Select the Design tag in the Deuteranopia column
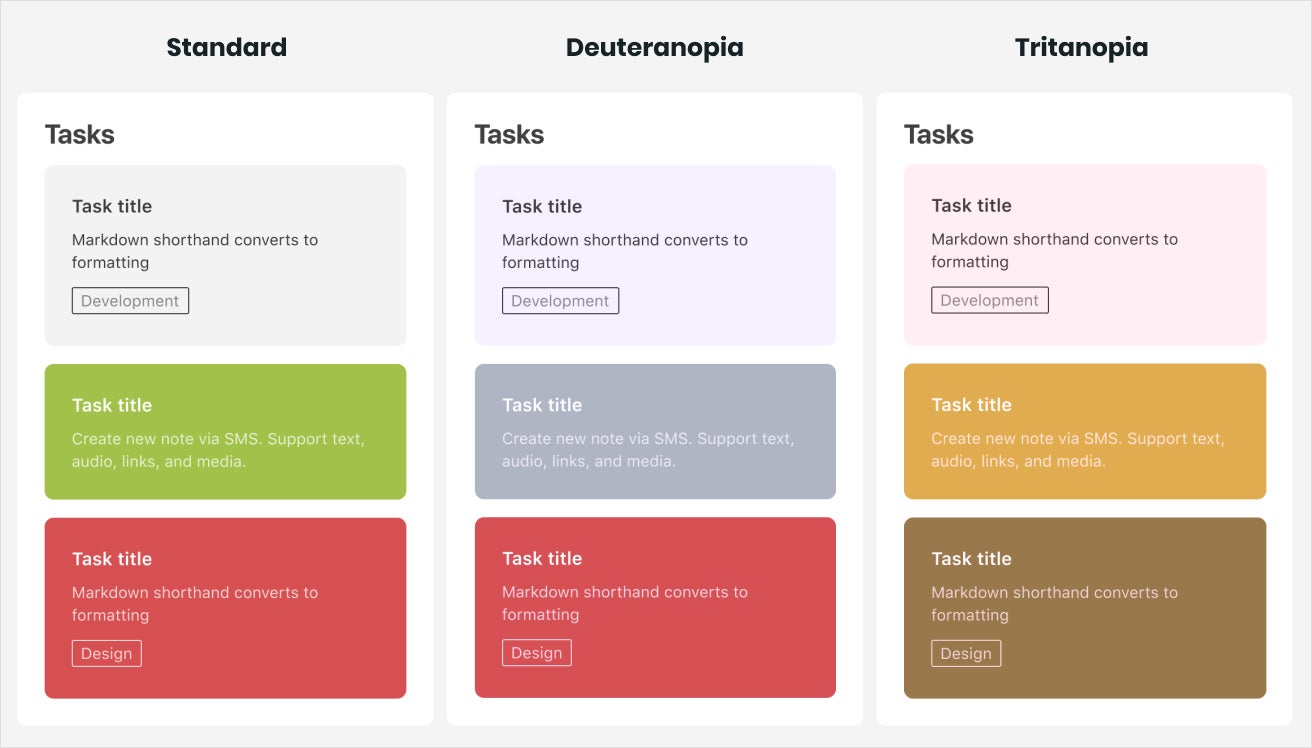Screen dimensions: 1312x748 coord(536,652)
